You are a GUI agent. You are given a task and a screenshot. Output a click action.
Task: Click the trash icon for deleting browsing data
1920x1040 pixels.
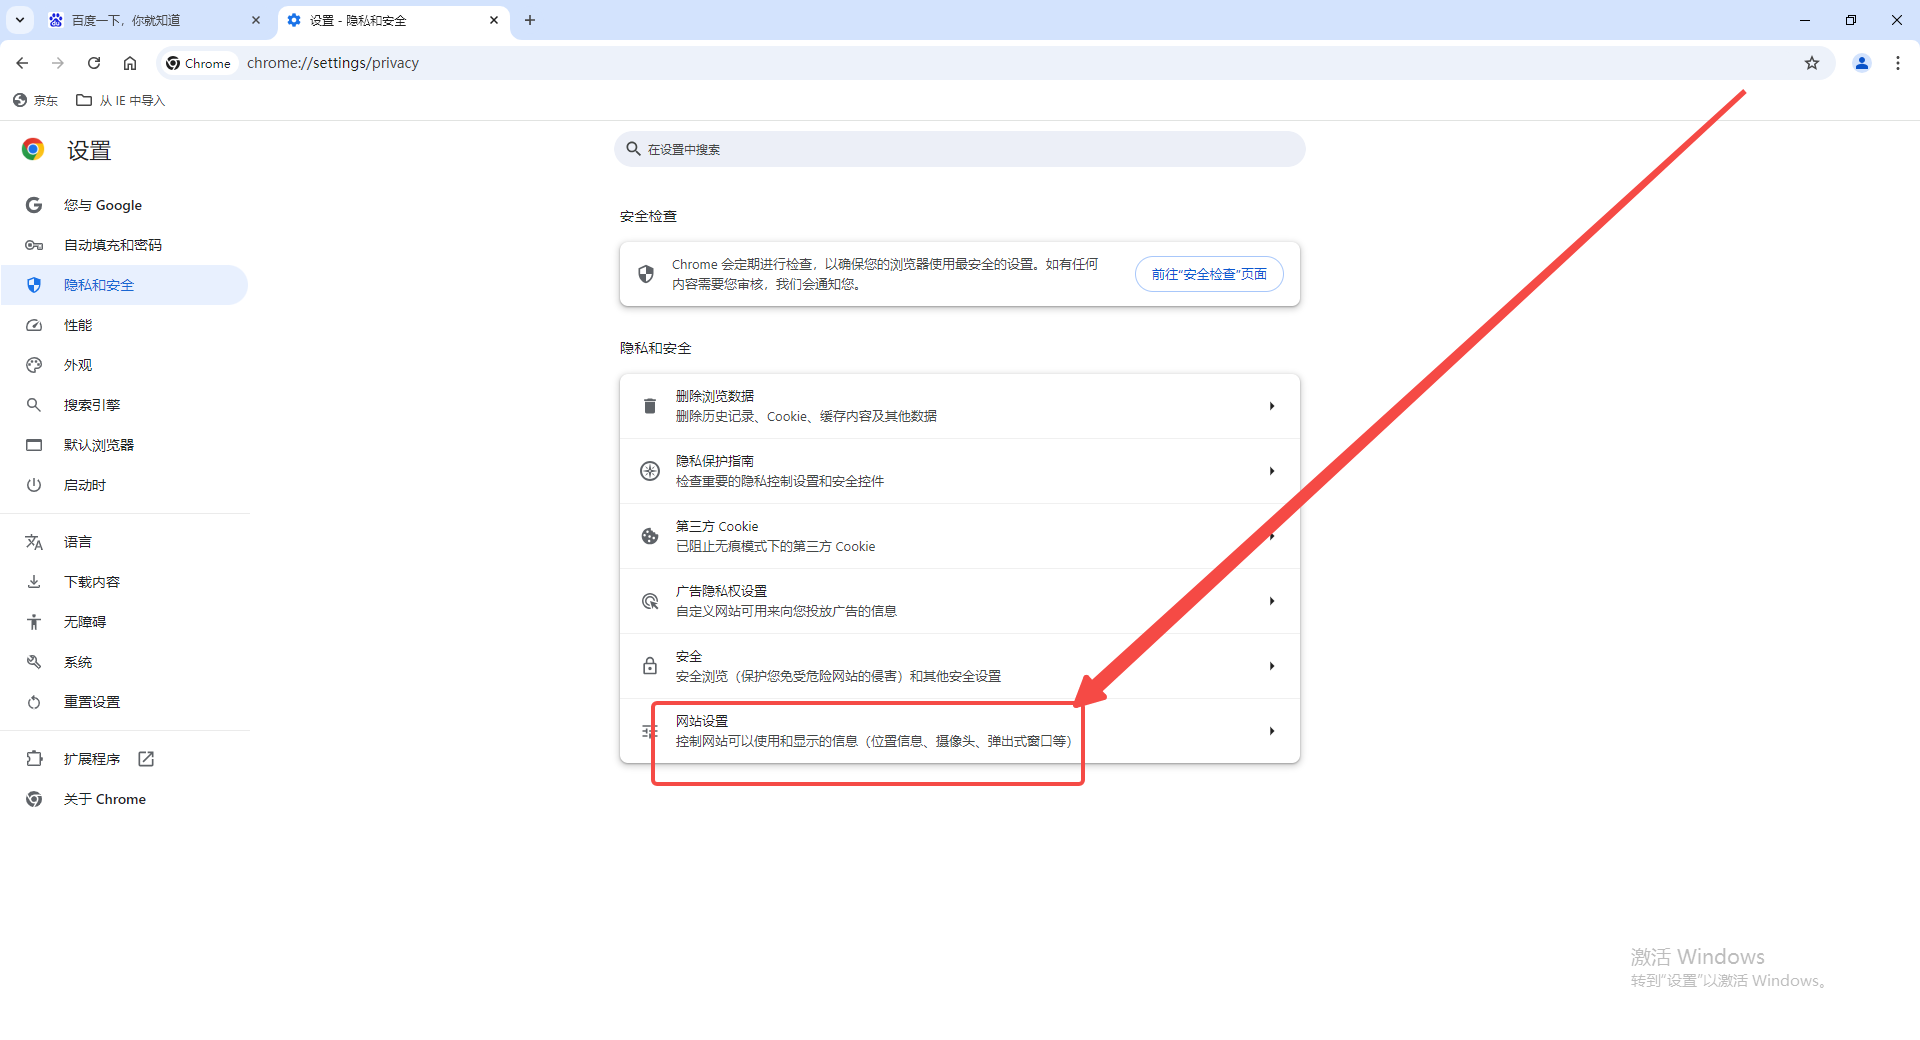(650, 406)
